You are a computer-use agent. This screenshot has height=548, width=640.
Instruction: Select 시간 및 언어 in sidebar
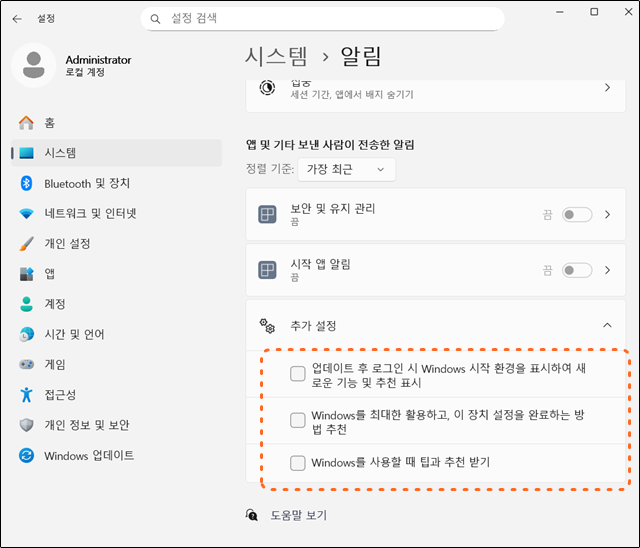click(x=116, y=334)
